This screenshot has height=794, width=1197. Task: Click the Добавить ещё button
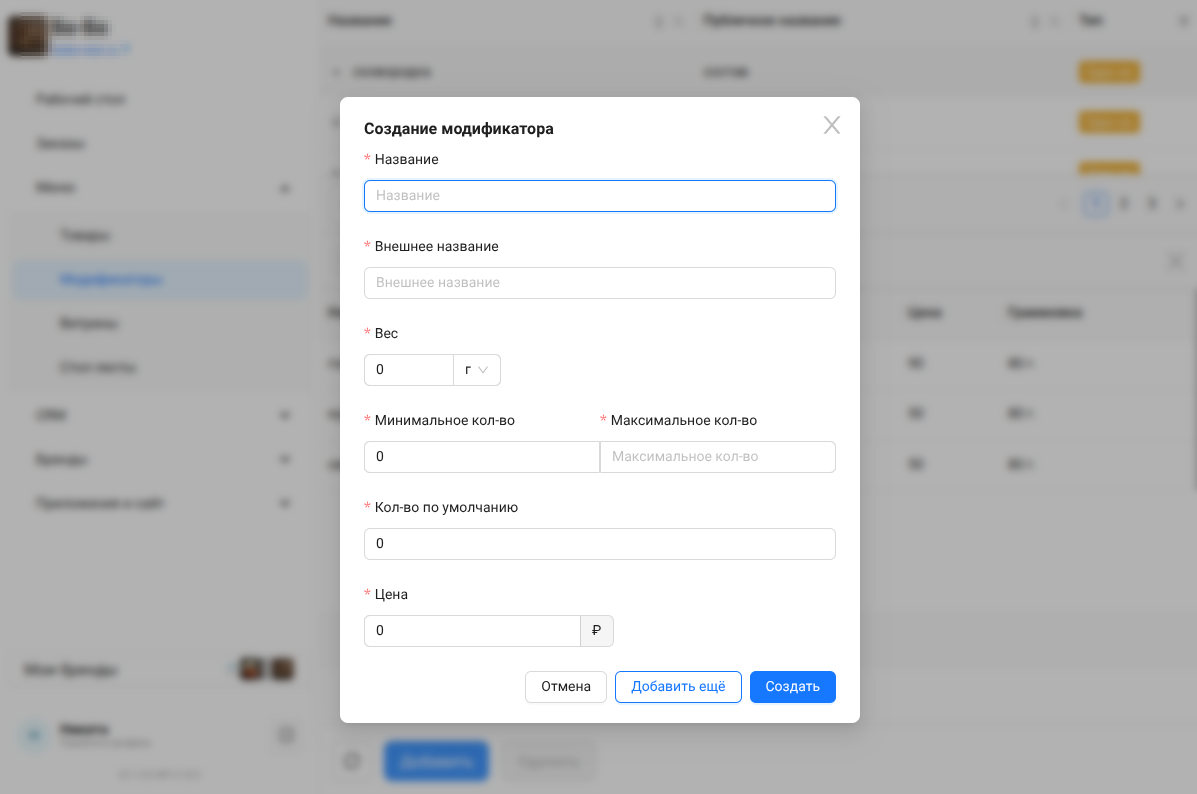(x=678, y=687)
